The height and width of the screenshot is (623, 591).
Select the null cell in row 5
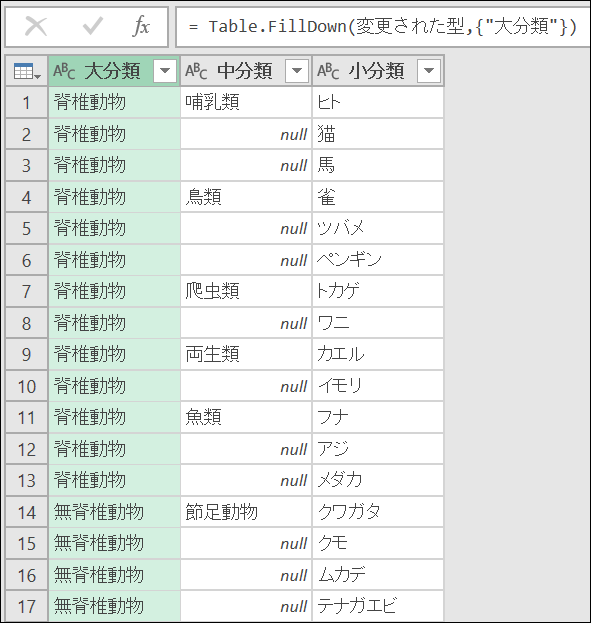[x=246, y=228]
